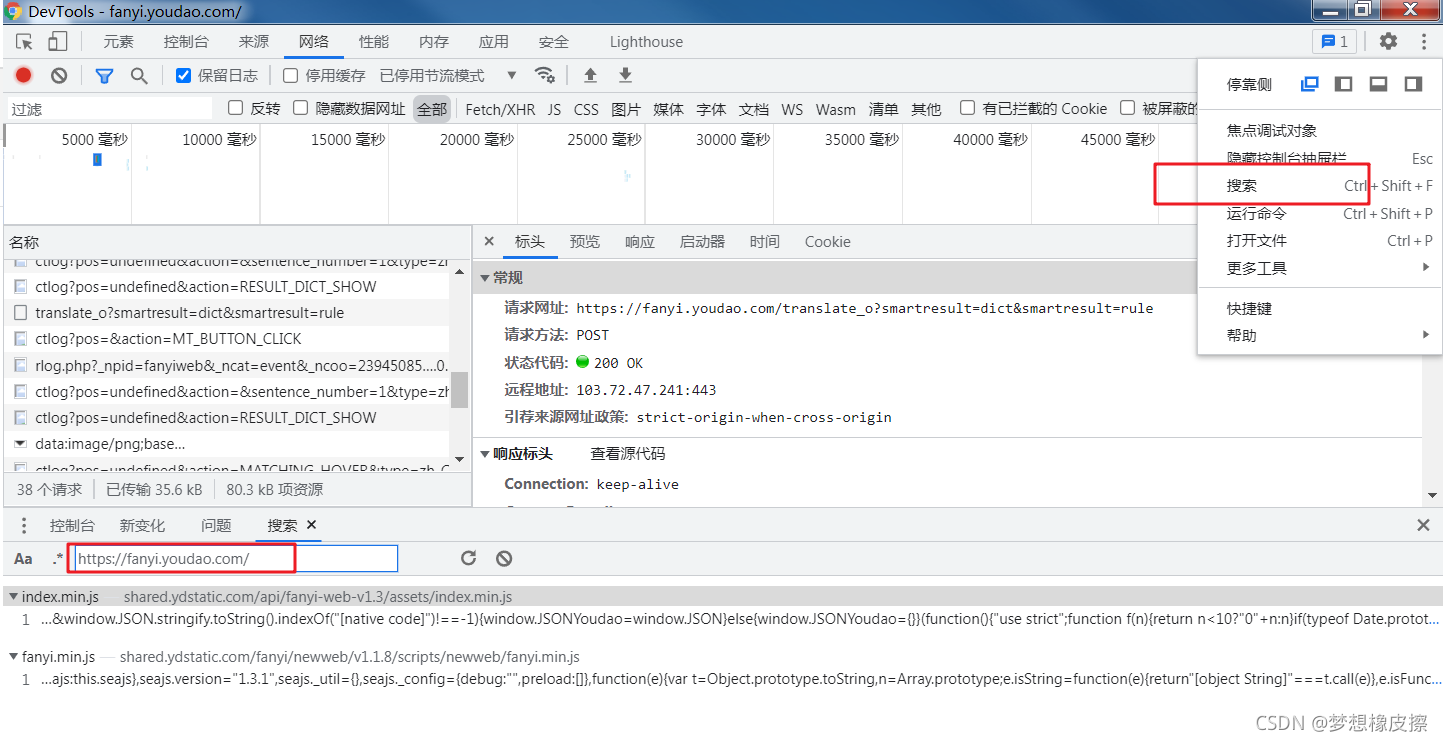The image size is (1443, 741).
Task: Dock DevTools to separate window icon
Action: 1309,84
